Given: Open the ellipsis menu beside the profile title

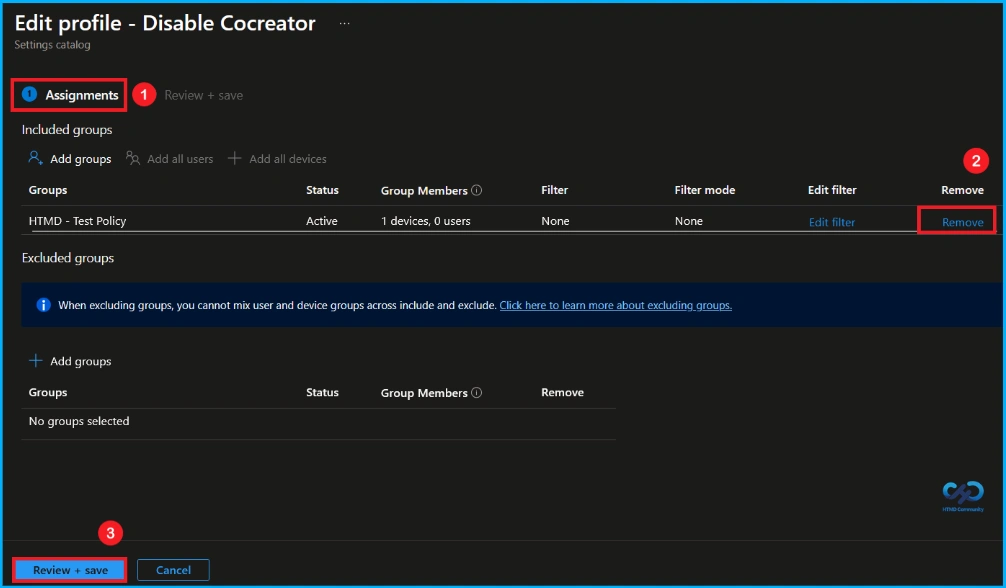Looking at the screenshot, I should pyautogui.click(x=345, y=24).
